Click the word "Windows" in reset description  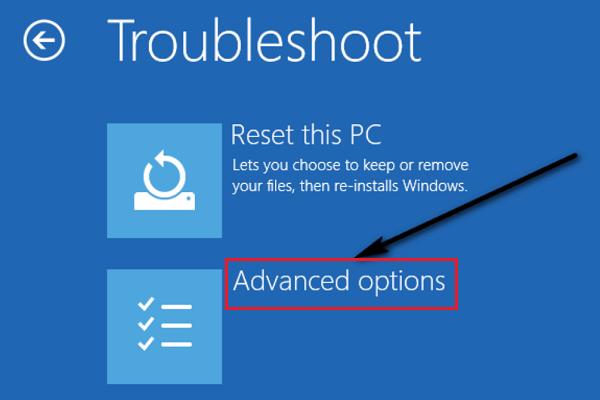[x=434, y=186]
